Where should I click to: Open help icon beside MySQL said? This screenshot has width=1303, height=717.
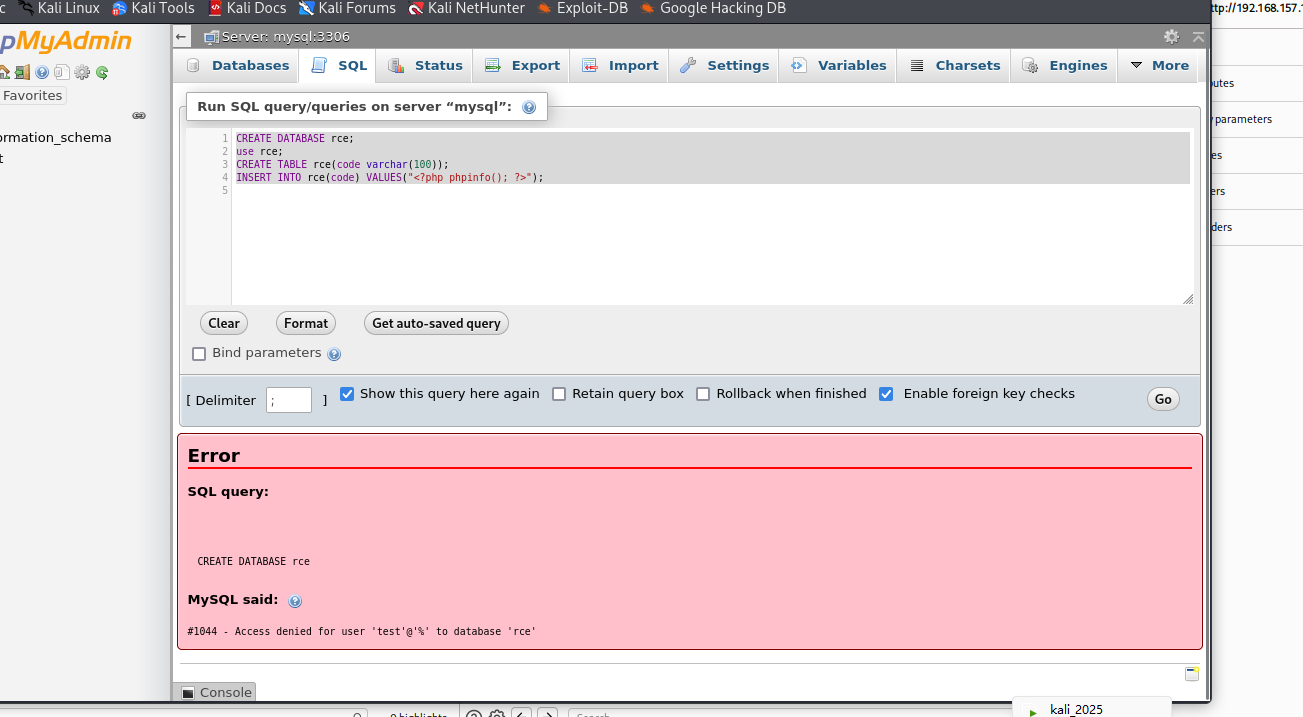click(295, 601)
